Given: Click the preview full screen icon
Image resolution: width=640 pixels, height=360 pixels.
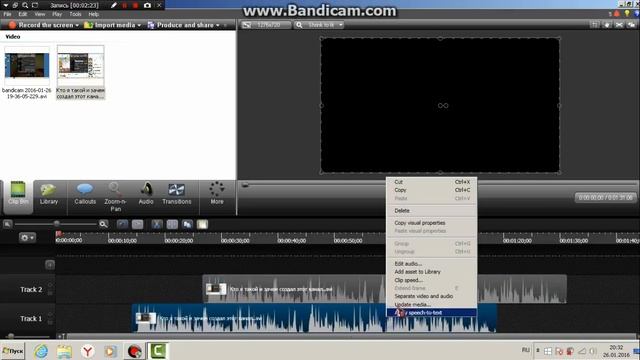Looking at the screenshot, I should pos(619,25).
